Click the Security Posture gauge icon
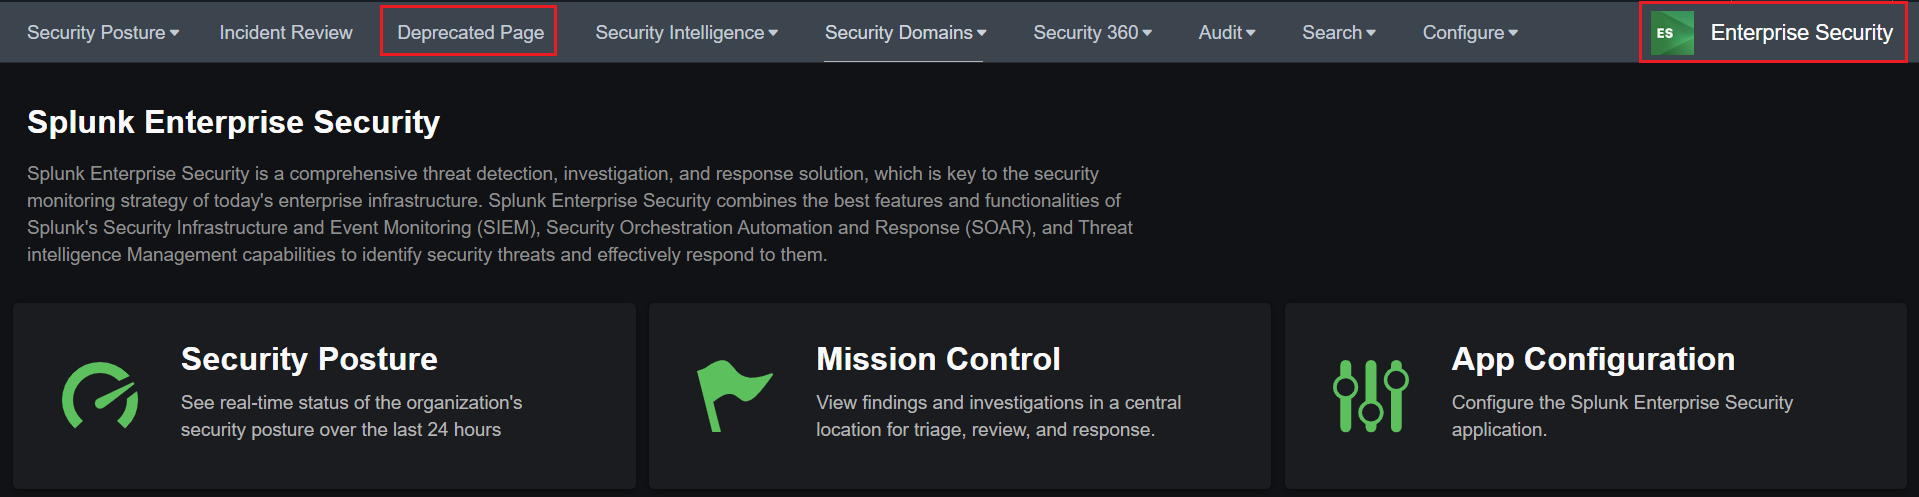 click(100, 396)
